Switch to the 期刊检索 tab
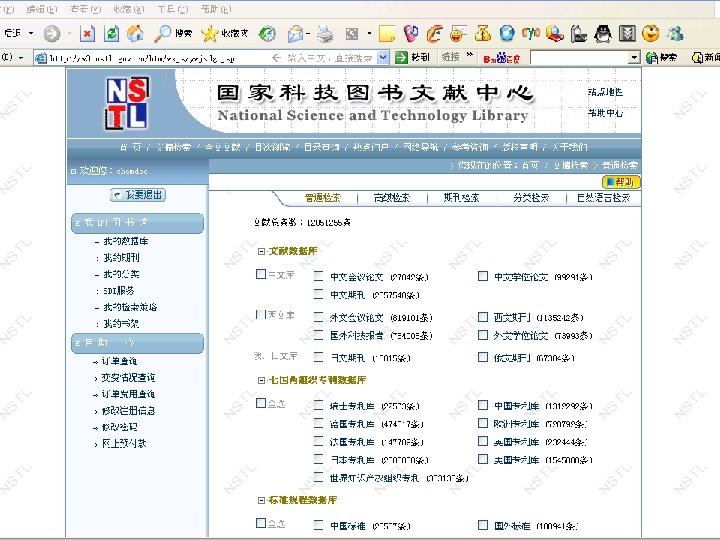The height and width of the screenshot is (540, 720). pos(461,198)
